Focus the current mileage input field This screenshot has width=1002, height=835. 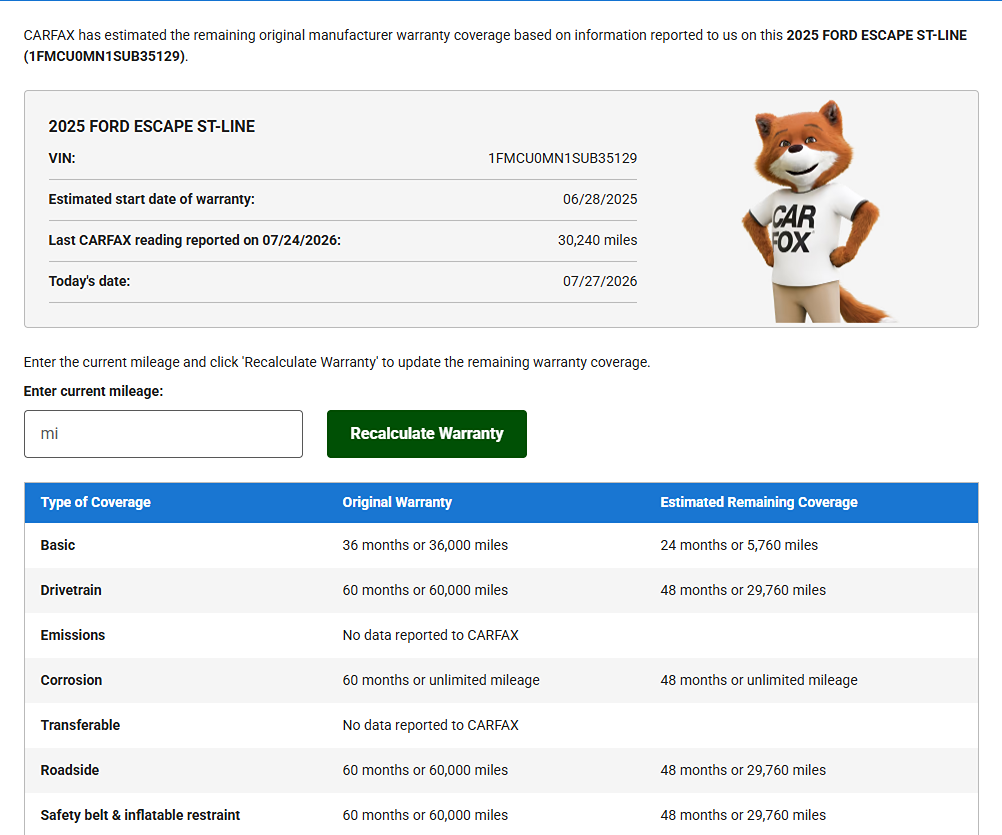(164, 434)
